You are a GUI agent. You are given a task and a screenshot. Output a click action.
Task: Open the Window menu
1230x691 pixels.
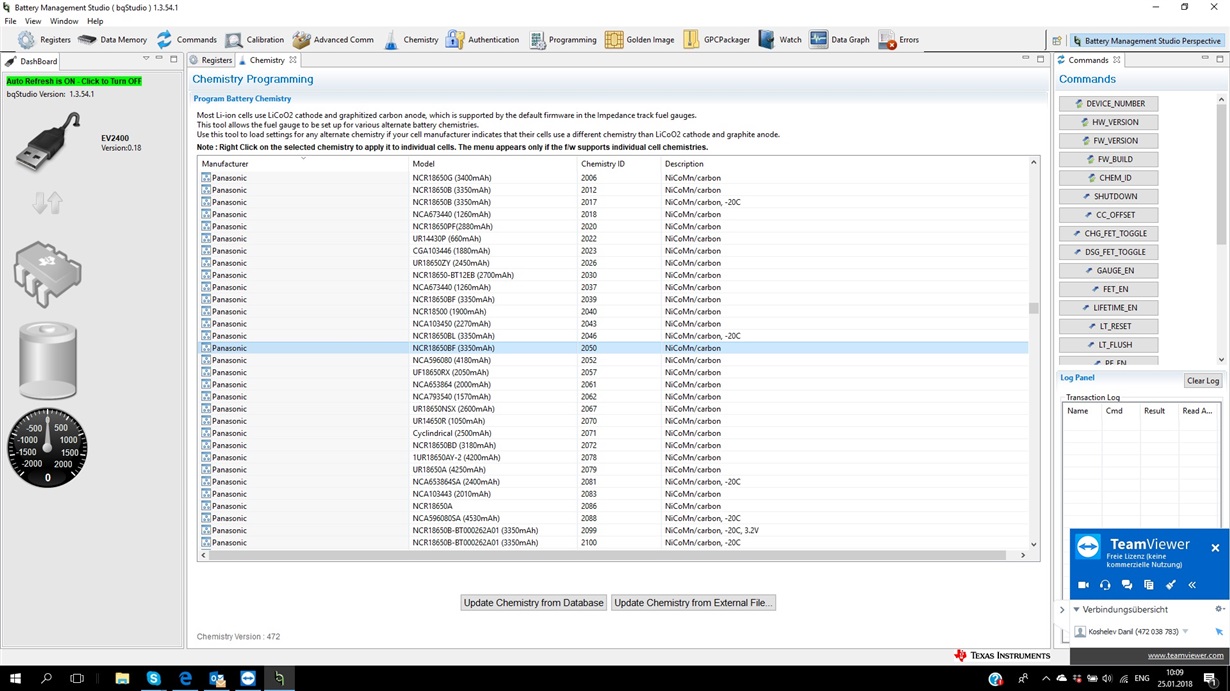point(64,21)
